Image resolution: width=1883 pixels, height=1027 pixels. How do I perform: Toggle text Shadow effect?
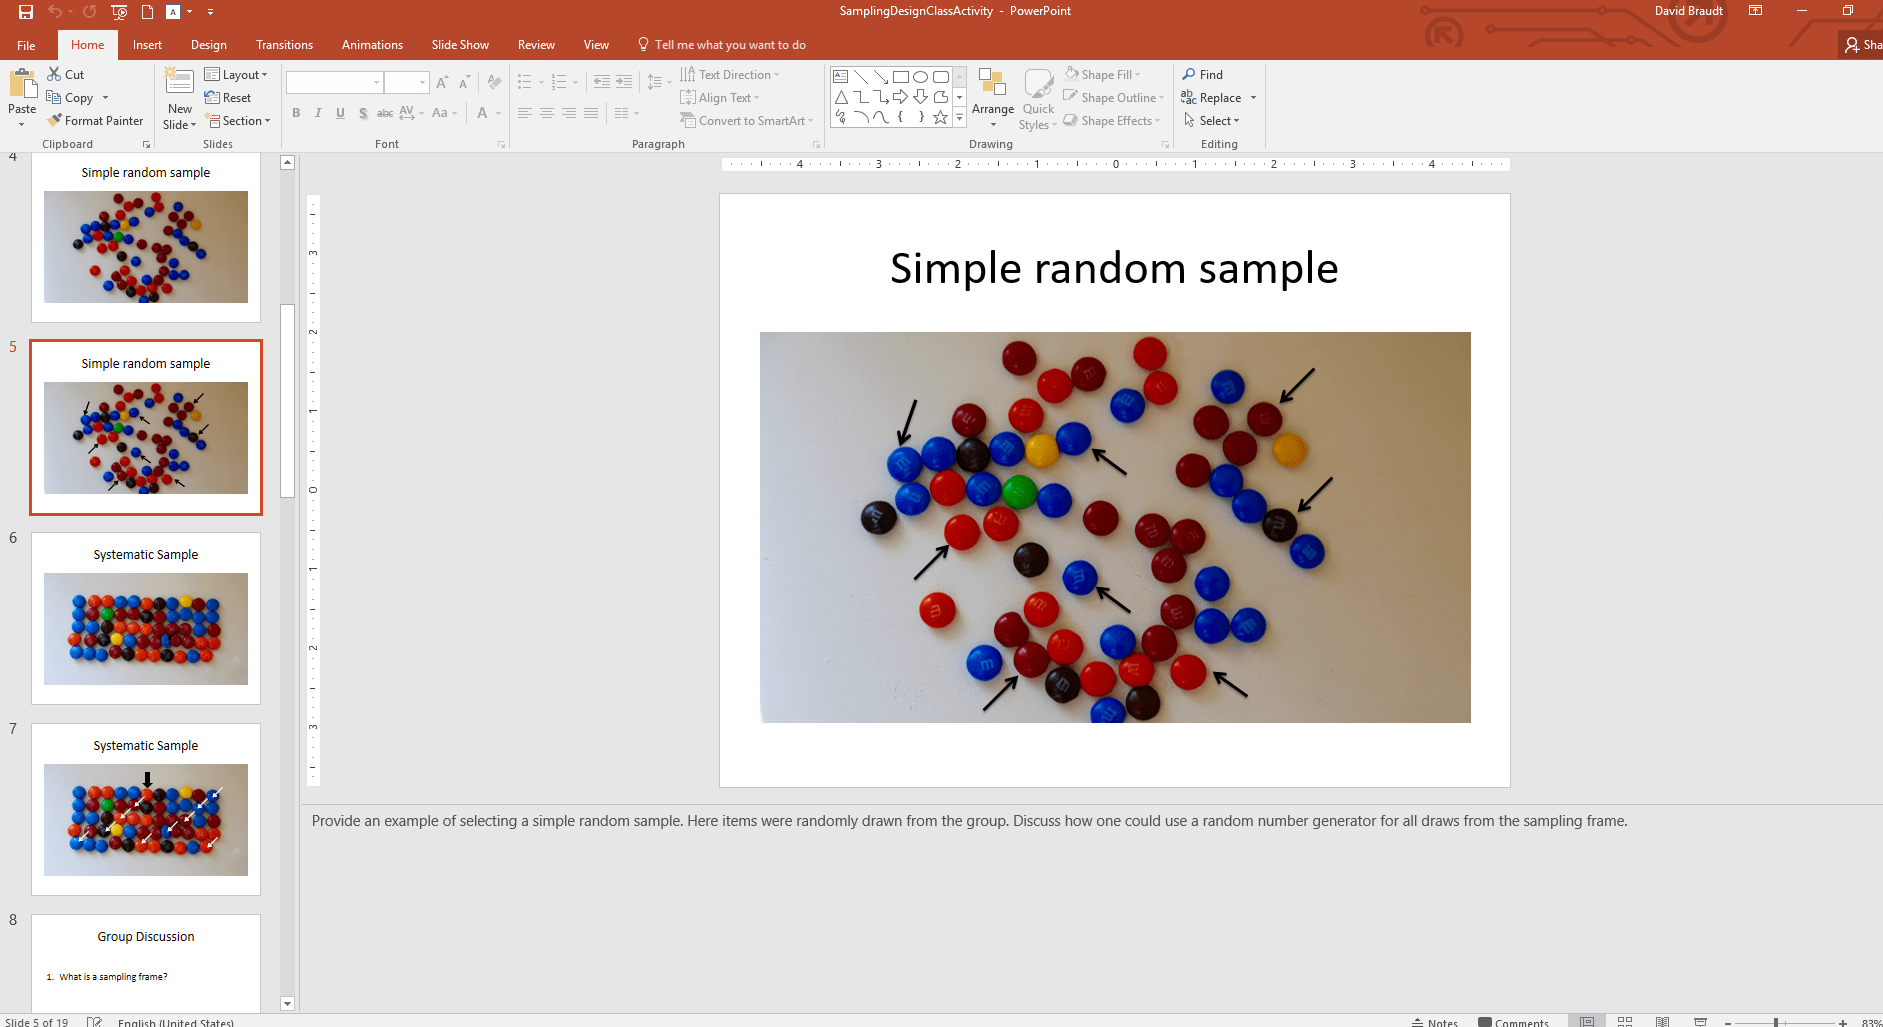click(363, 113)
